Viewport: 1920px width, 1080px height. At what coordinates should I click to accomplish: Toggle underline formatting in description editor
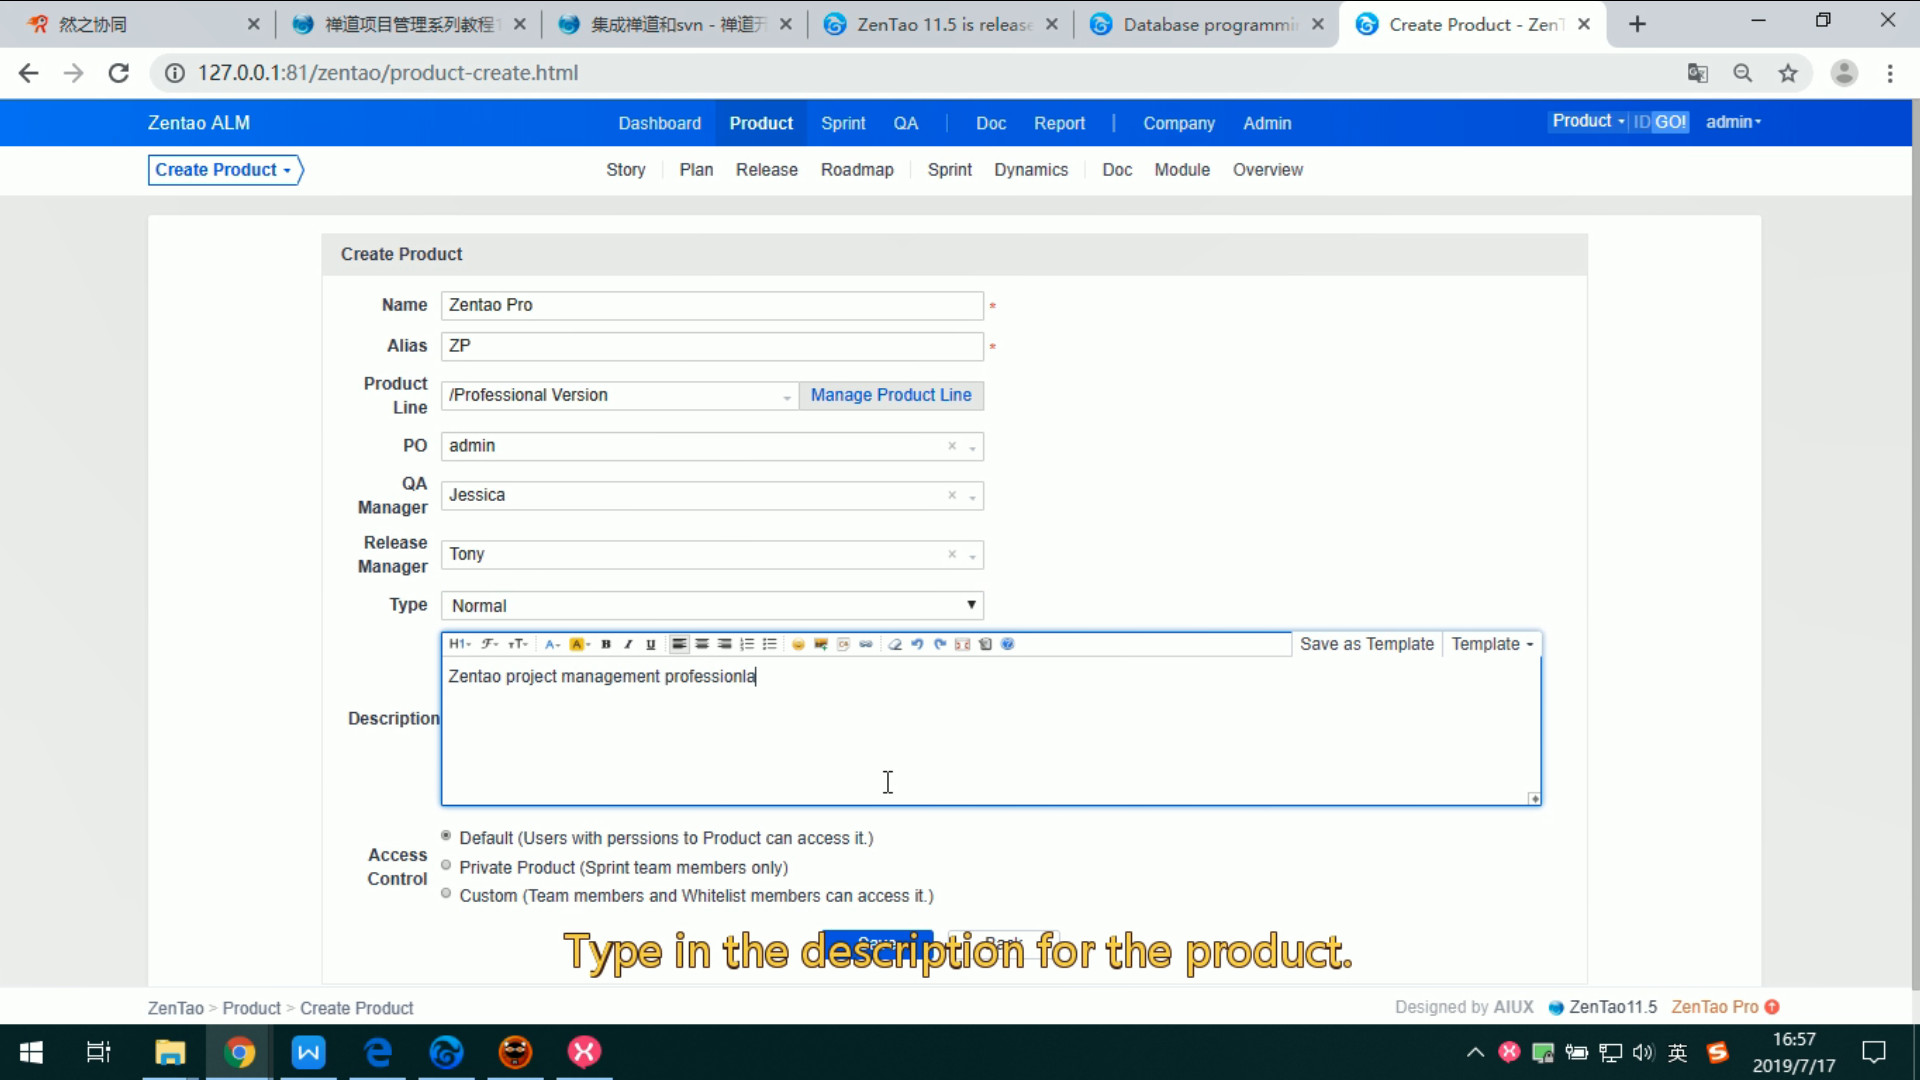click(651, 644)
